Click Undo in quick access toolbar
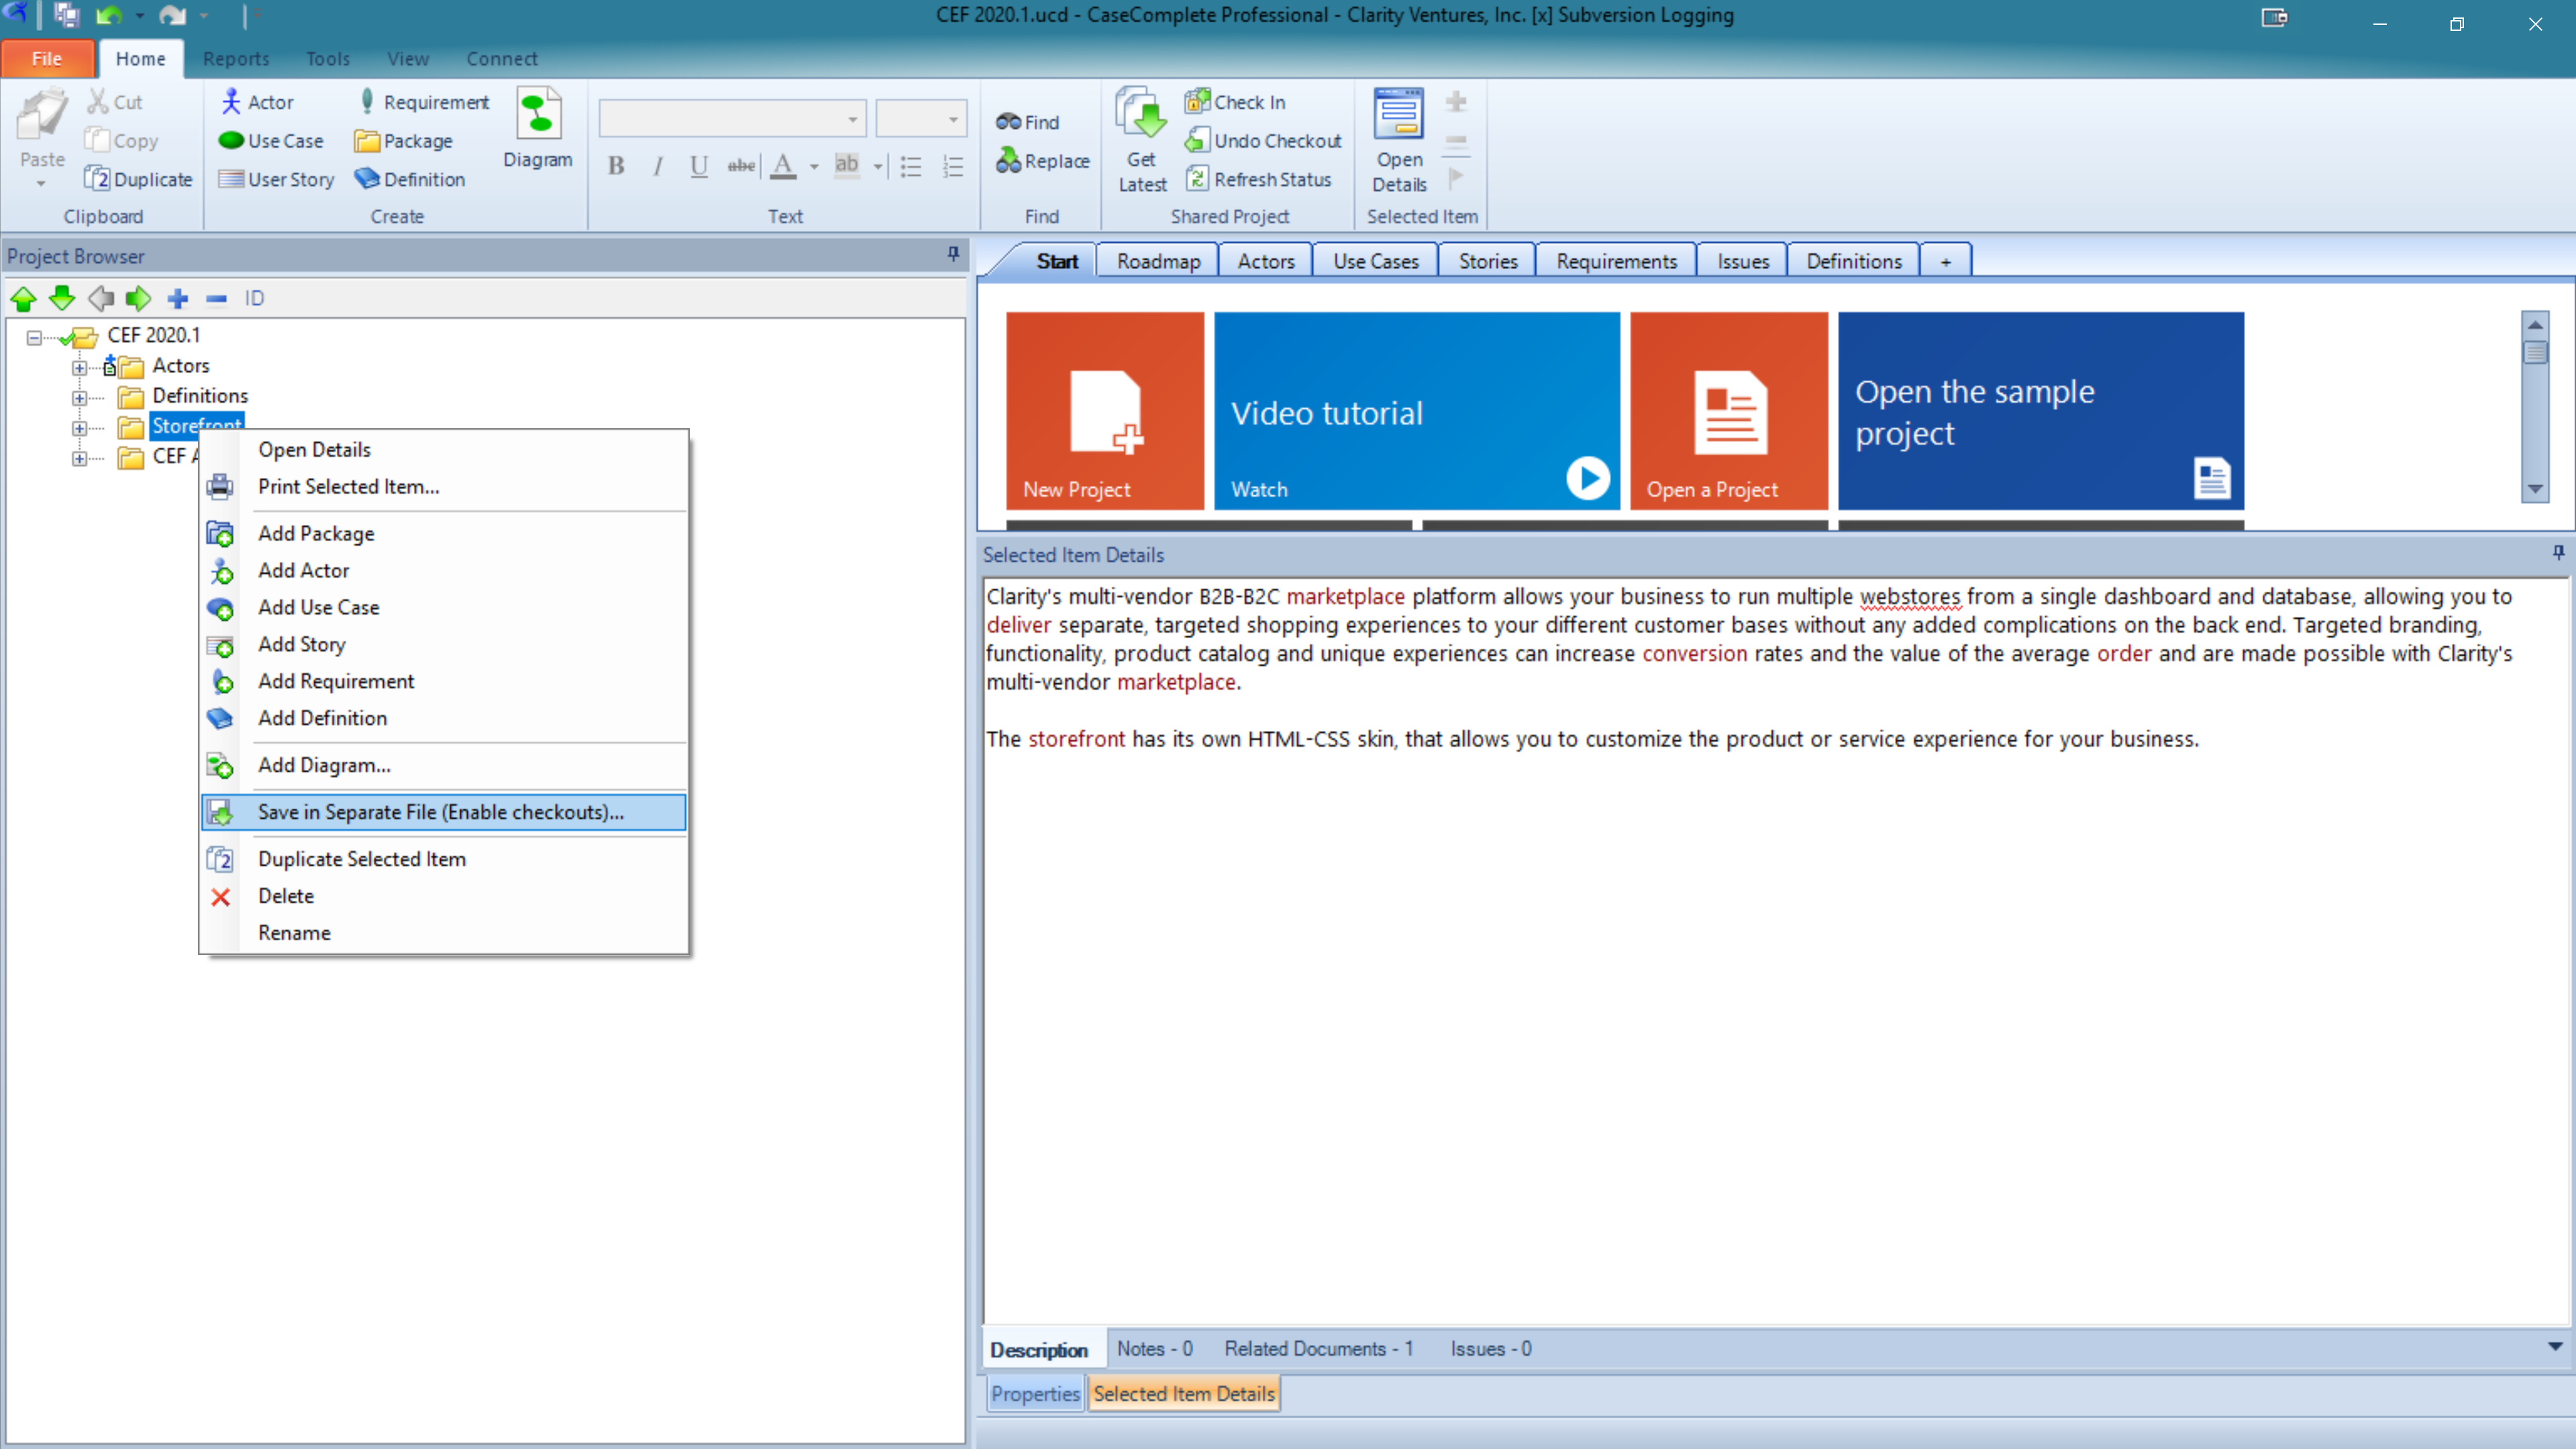Image resolution: width=2576 pixels, height=1449 pixels. tap(109, 15)
